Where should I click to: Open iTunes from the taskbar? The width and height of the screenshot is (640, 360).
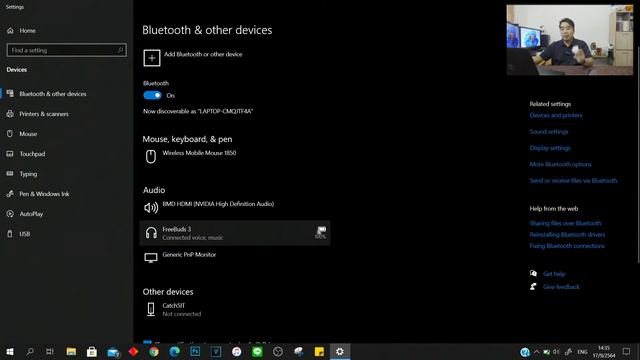coord(237,351)
